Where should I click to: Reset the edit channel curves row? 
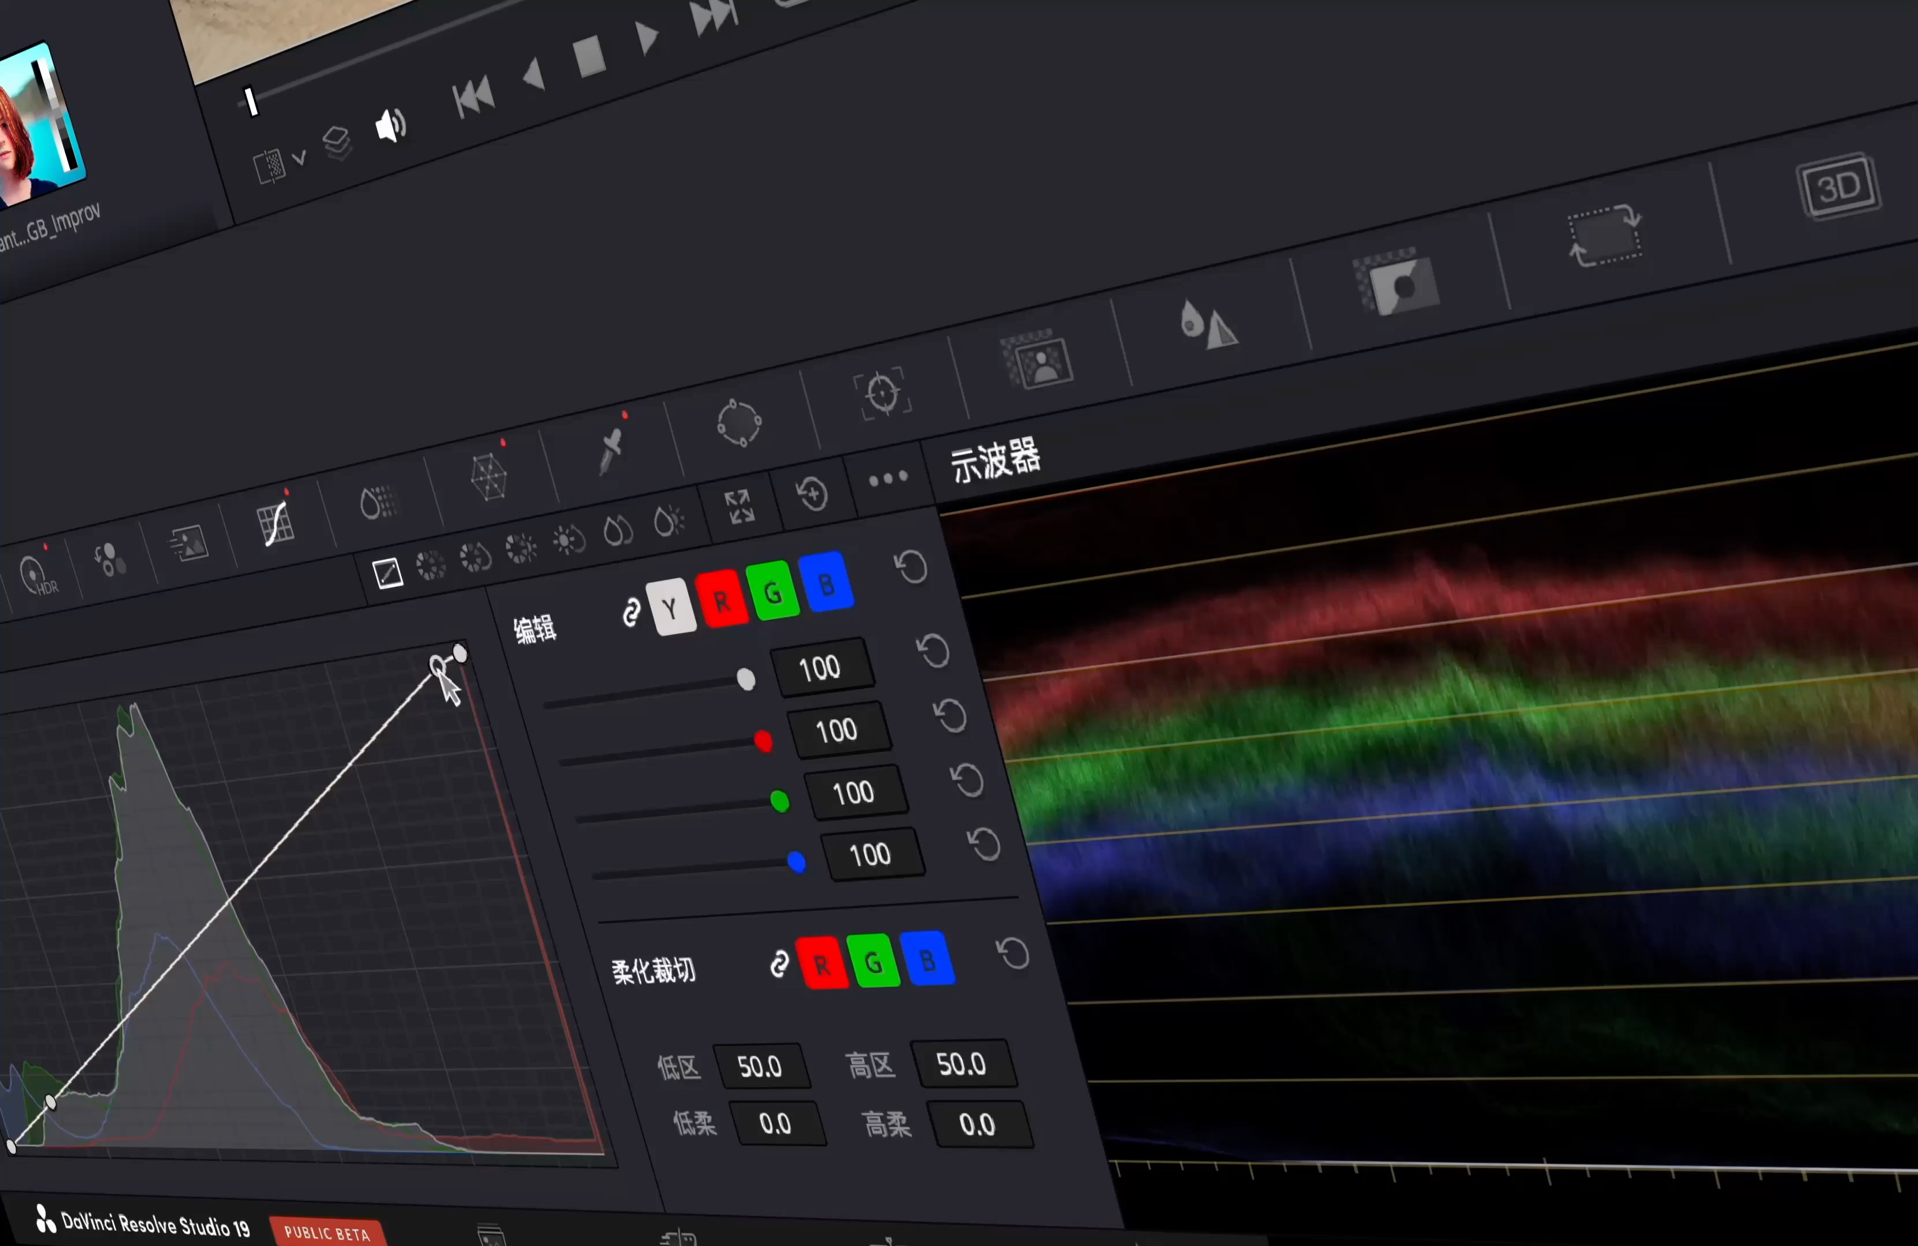coord(911,567)
